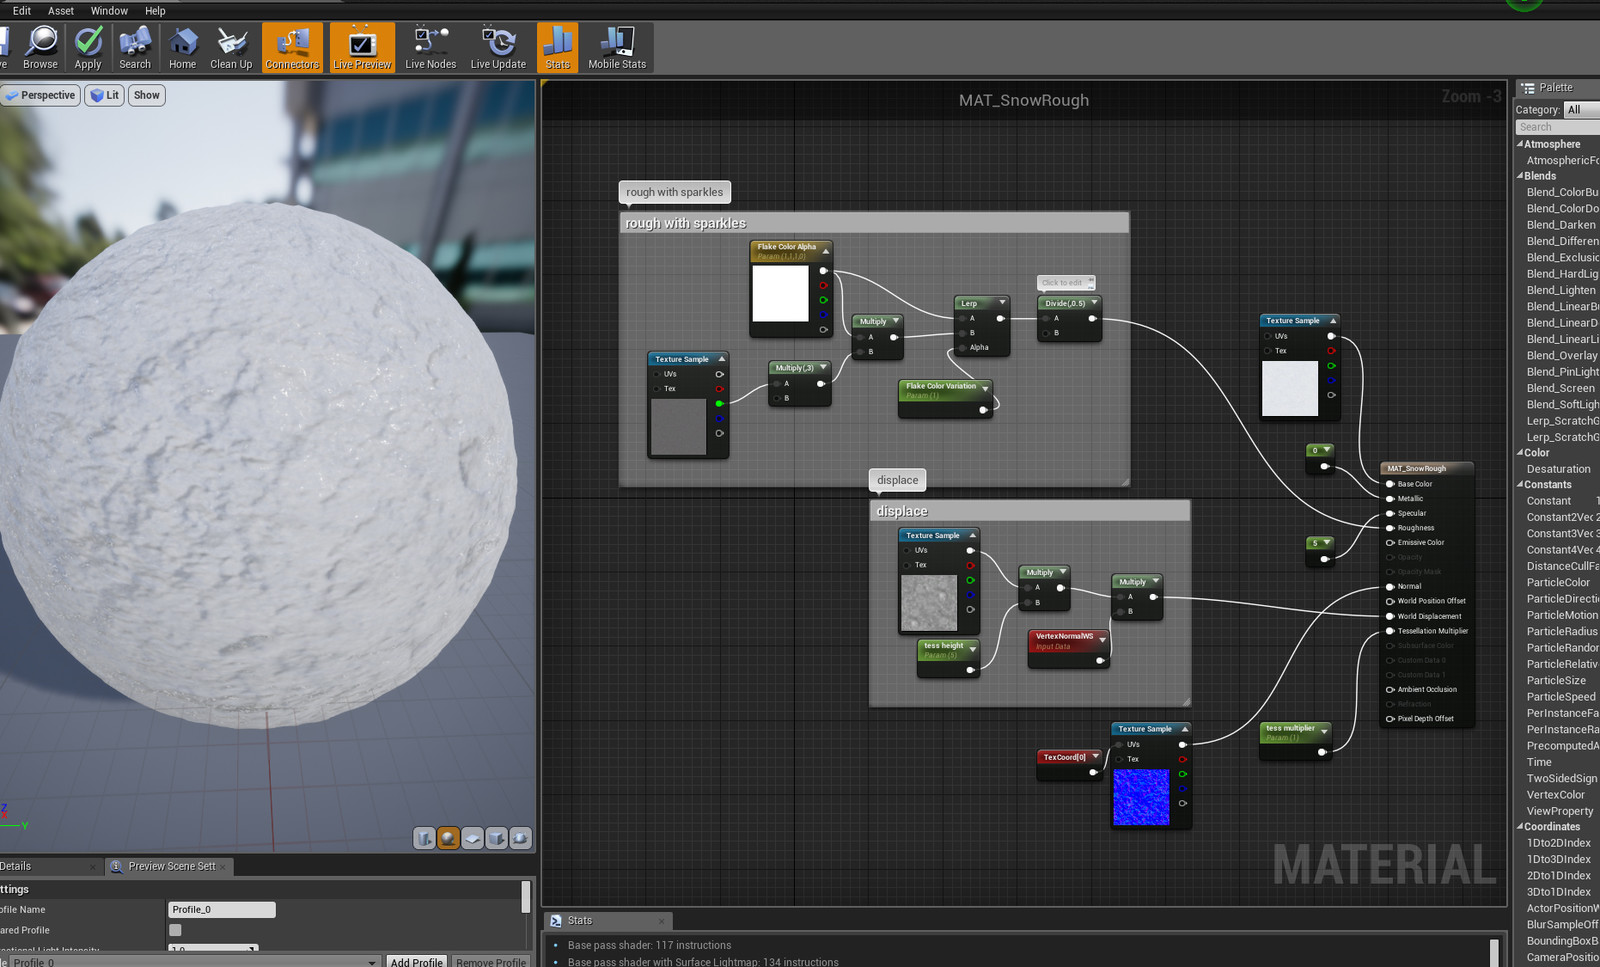Open the palette Category dropdown
This screenshot has width=1600, height=967.
1582,110
